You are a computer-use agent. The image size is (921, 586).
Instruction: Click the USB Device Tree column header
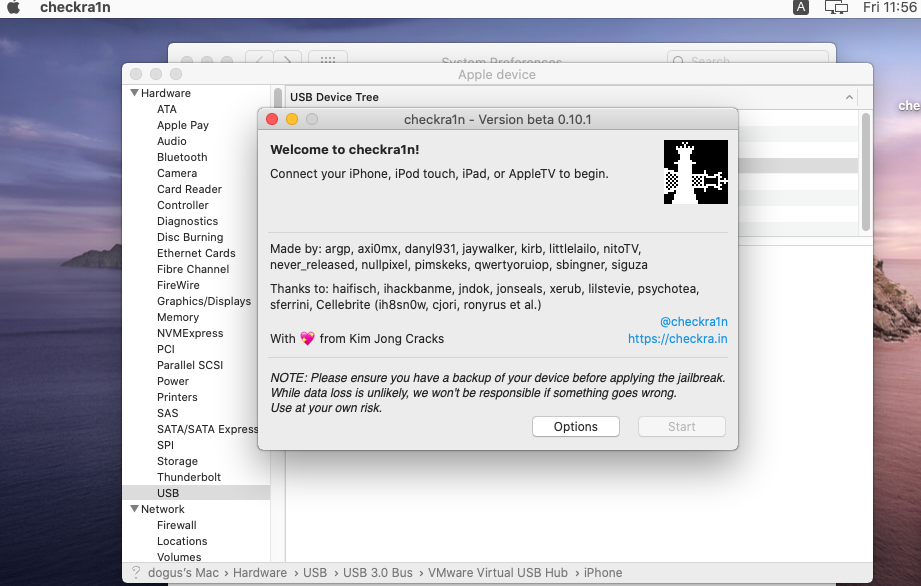tap(571, 97)
